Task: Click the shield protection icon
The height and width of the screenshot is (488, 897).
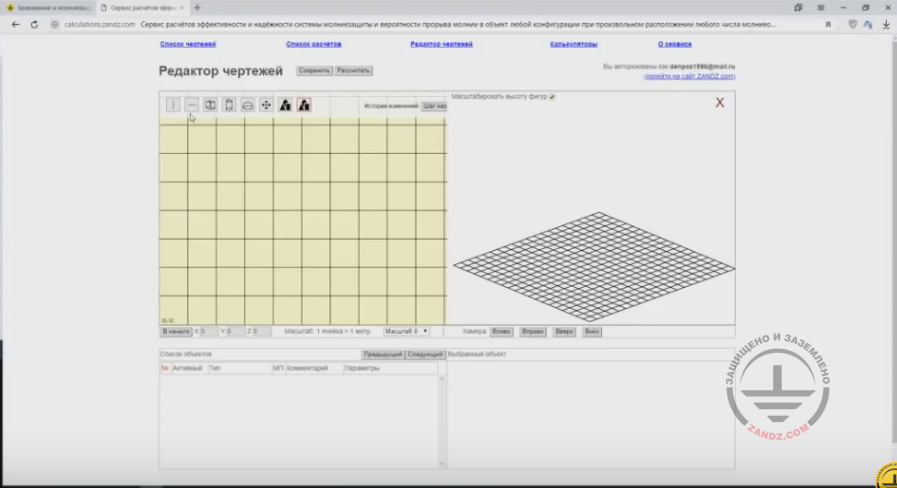Action: click(x=852, y=25)
